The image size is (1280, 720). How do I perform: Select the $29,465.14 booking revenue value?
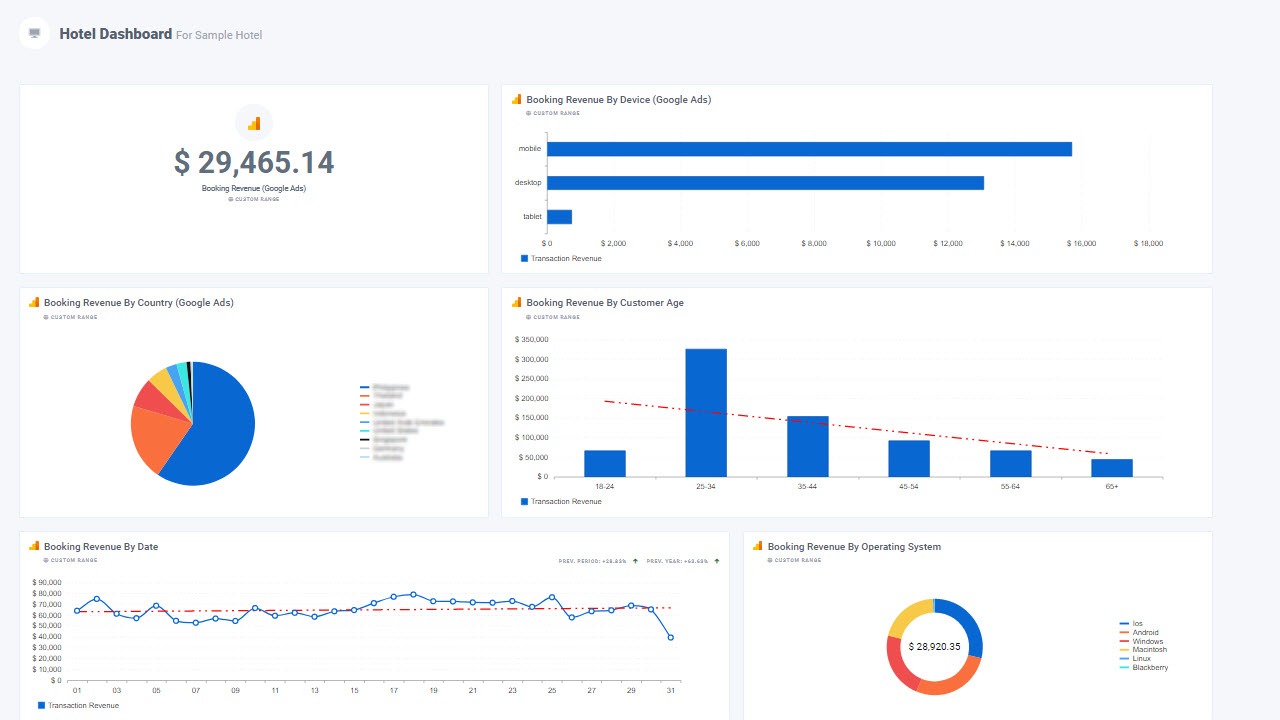click(x=254, y=163)
